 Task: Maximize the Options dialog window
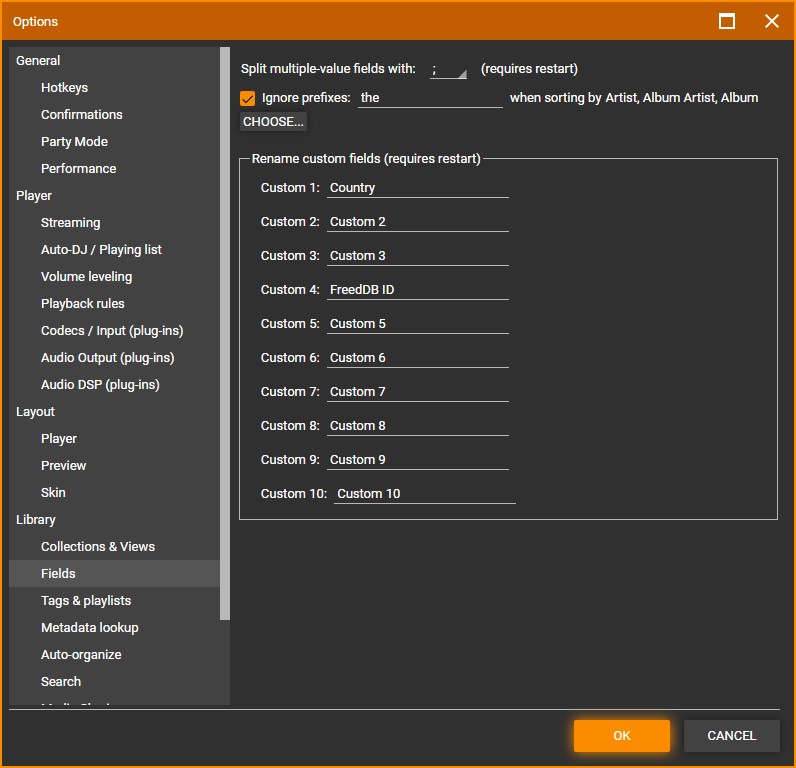[x=727, y=21]
